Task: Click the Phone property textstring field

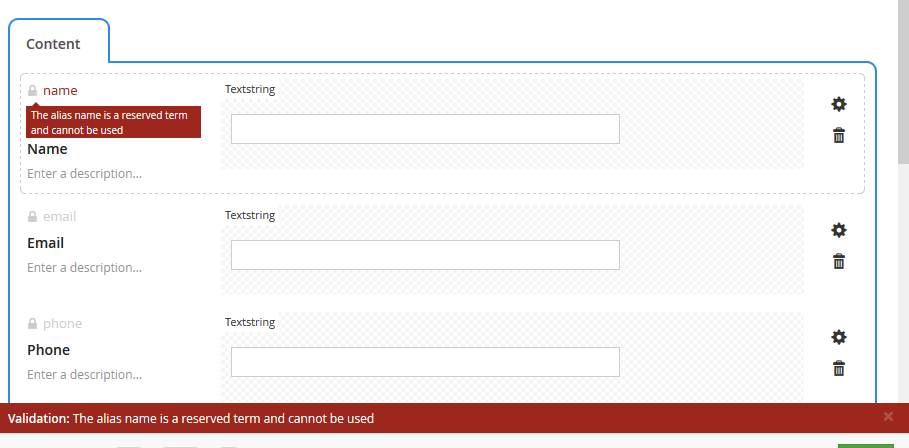Action: 425,362
